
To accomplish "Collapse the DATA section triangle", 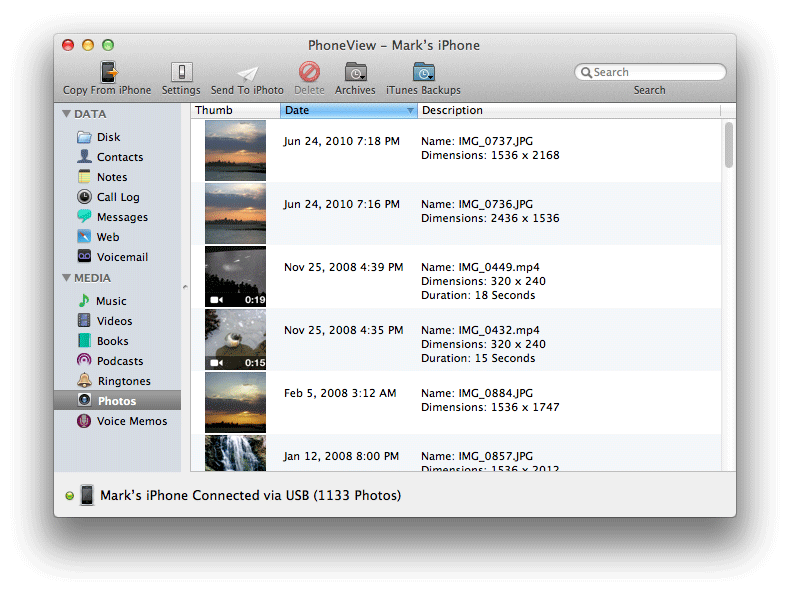I will point(66,114).
